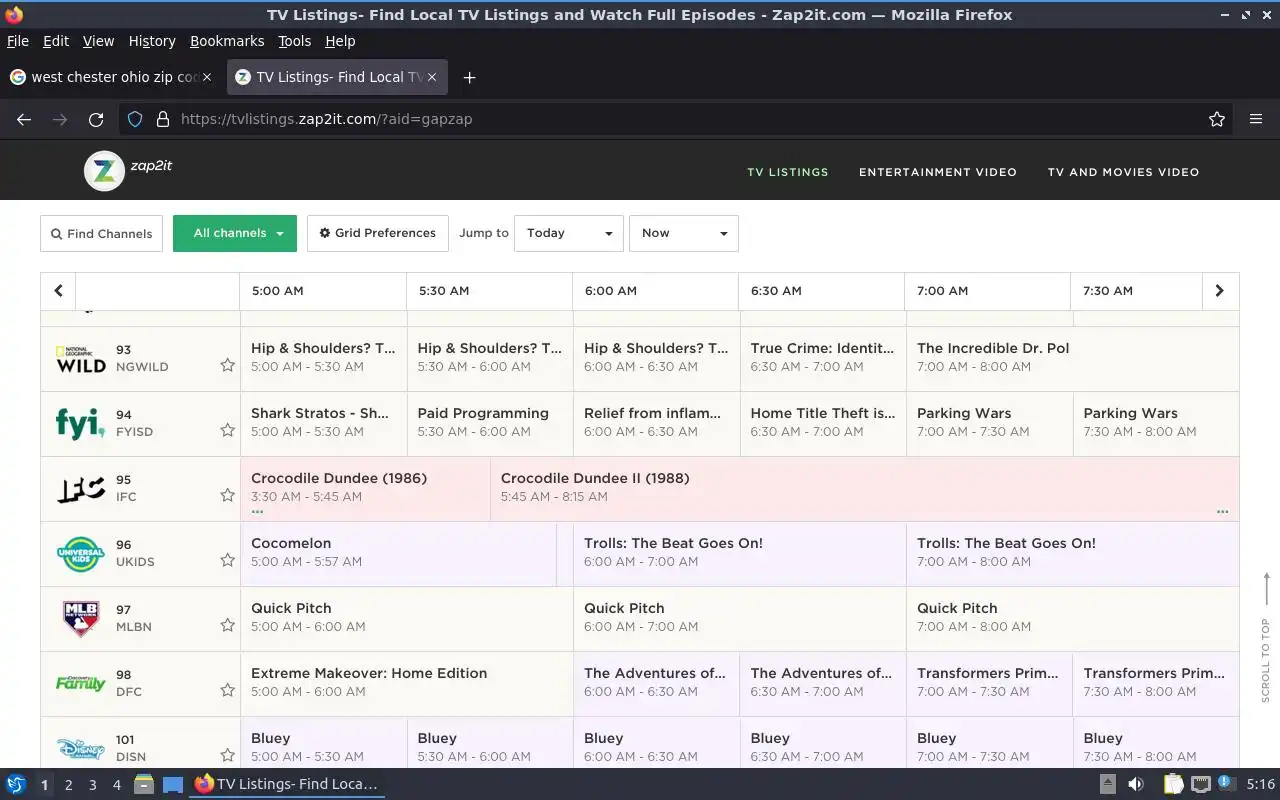Close the TV Listings tab

(433, 77)
